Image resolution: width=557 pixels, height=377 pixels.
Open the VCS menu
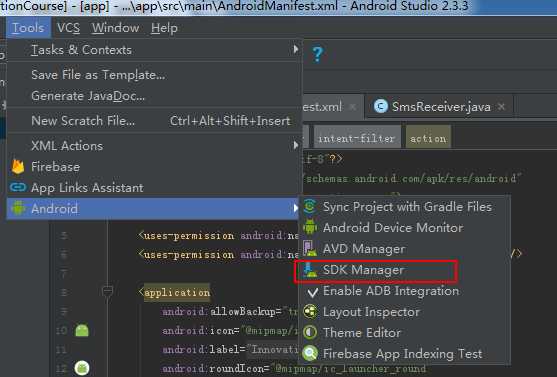(68, 28)
